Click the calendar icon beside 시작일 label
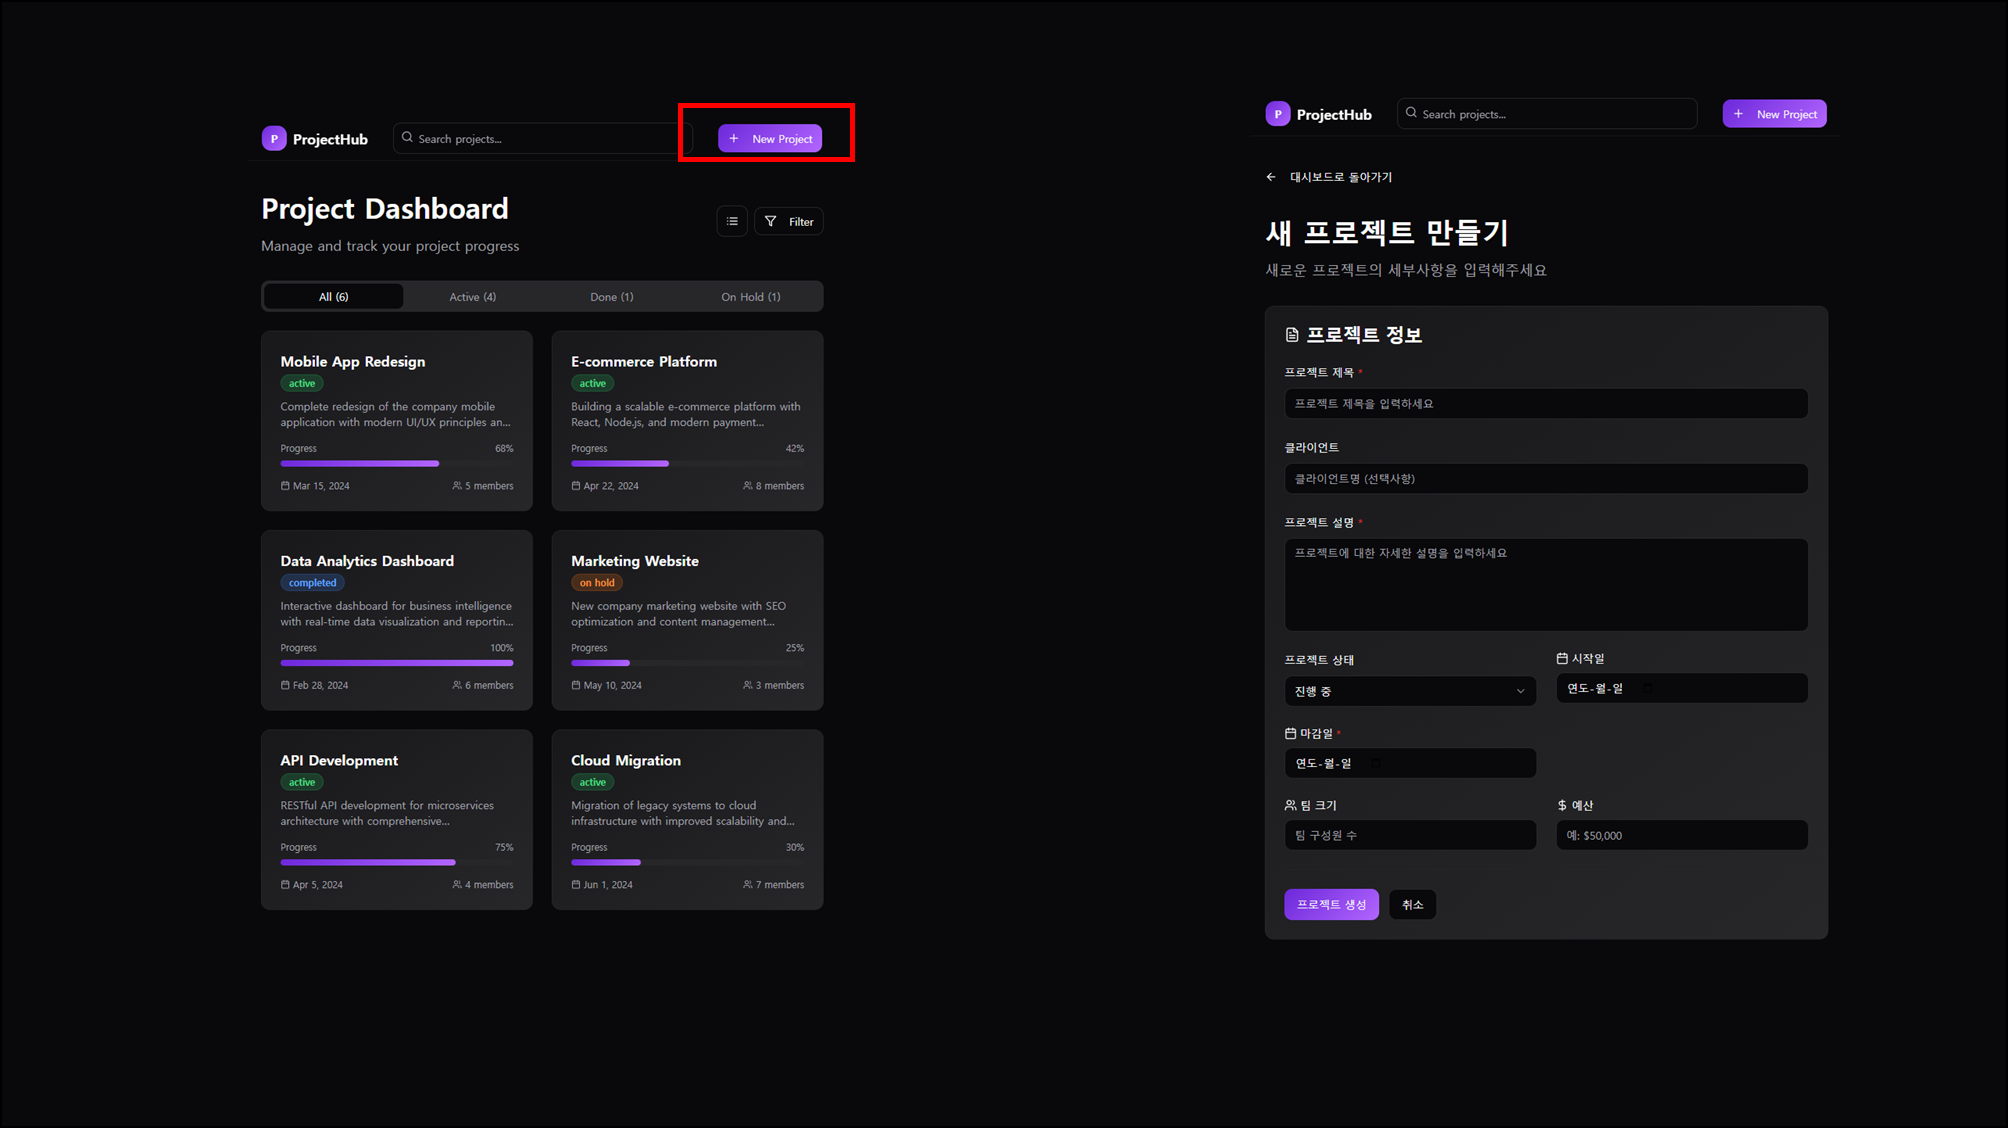The image size is (2008, 1128). 1562,658
